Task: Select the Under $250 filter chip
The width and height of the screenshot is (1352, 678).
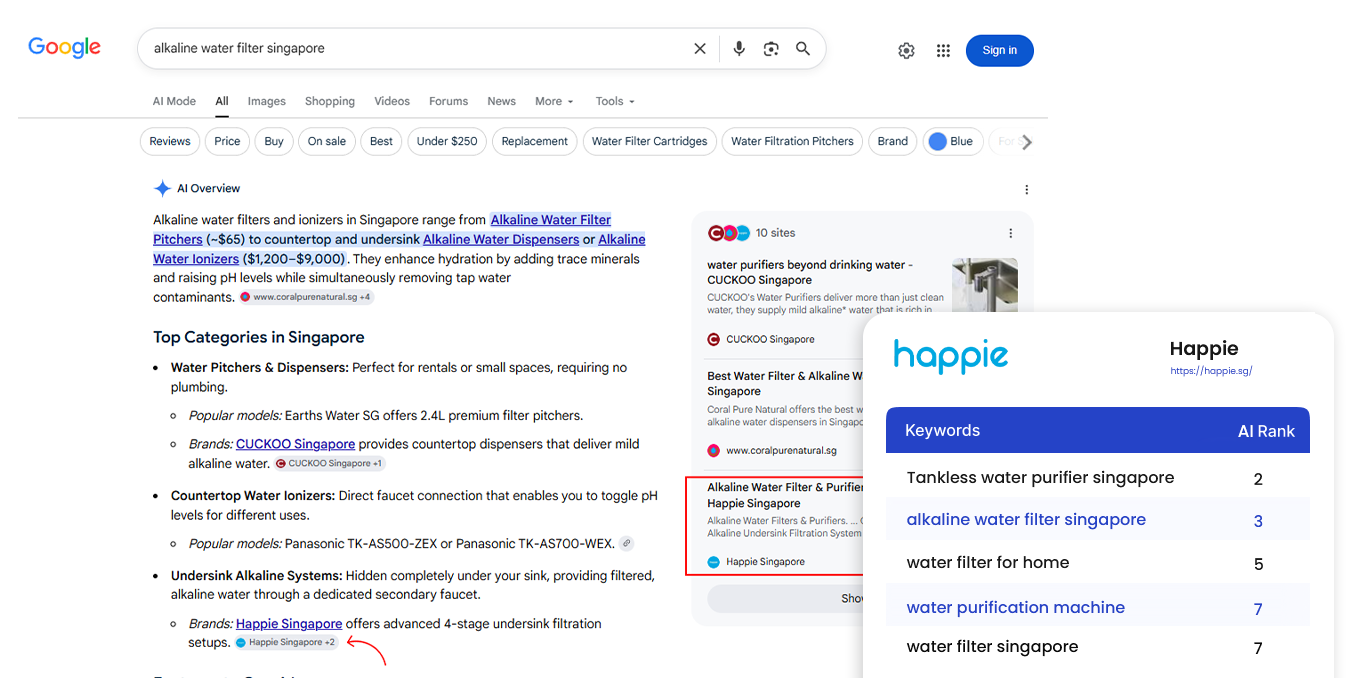Action: (447, 141)
